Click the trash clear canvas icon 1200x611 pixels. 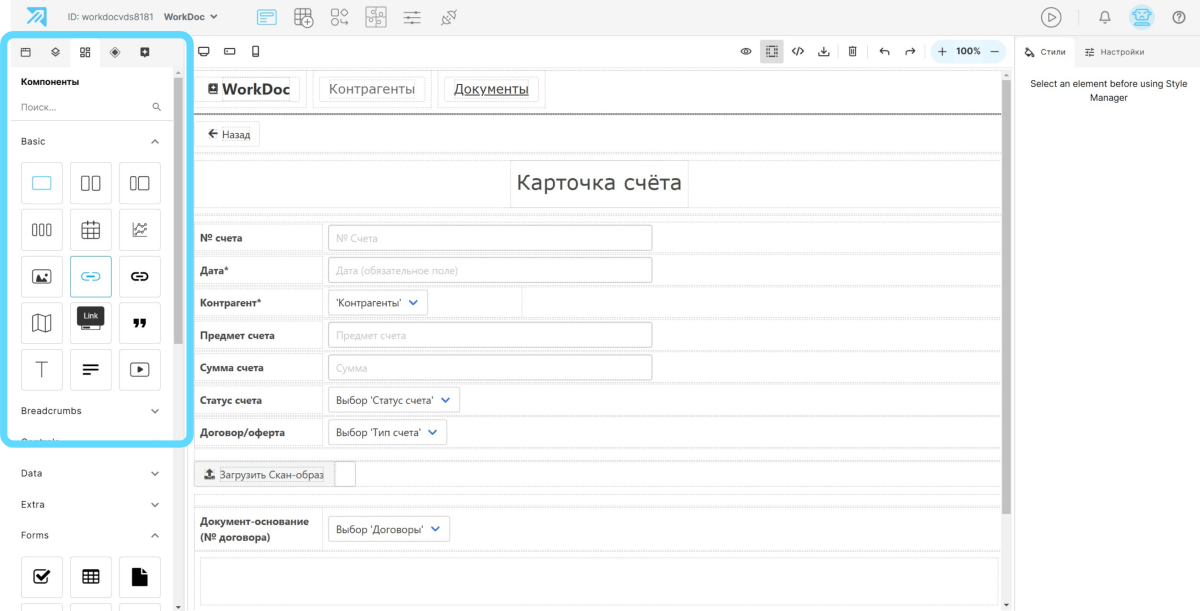(x=852, y=51)
